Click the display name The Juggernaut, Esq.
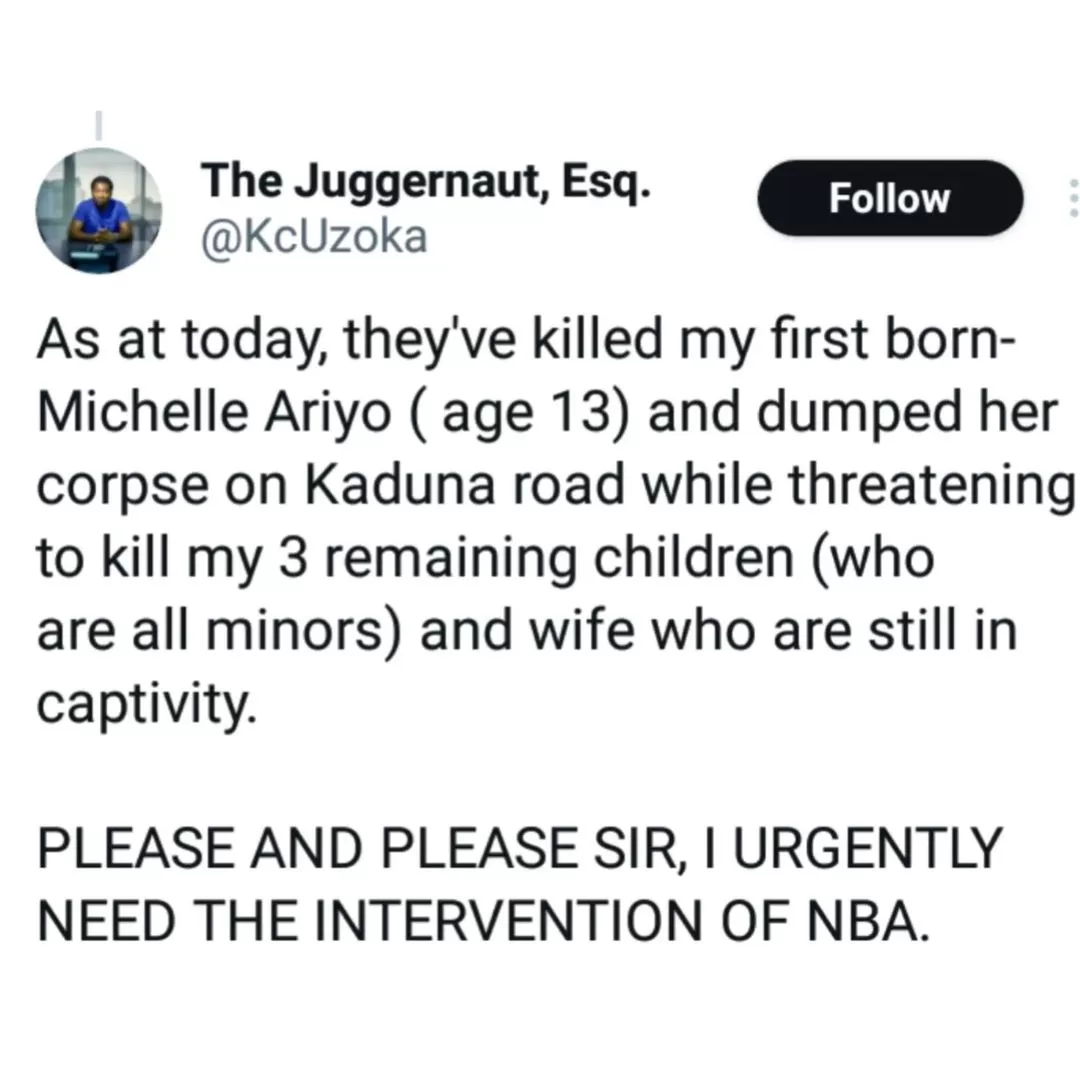 (x=427, y=183)
